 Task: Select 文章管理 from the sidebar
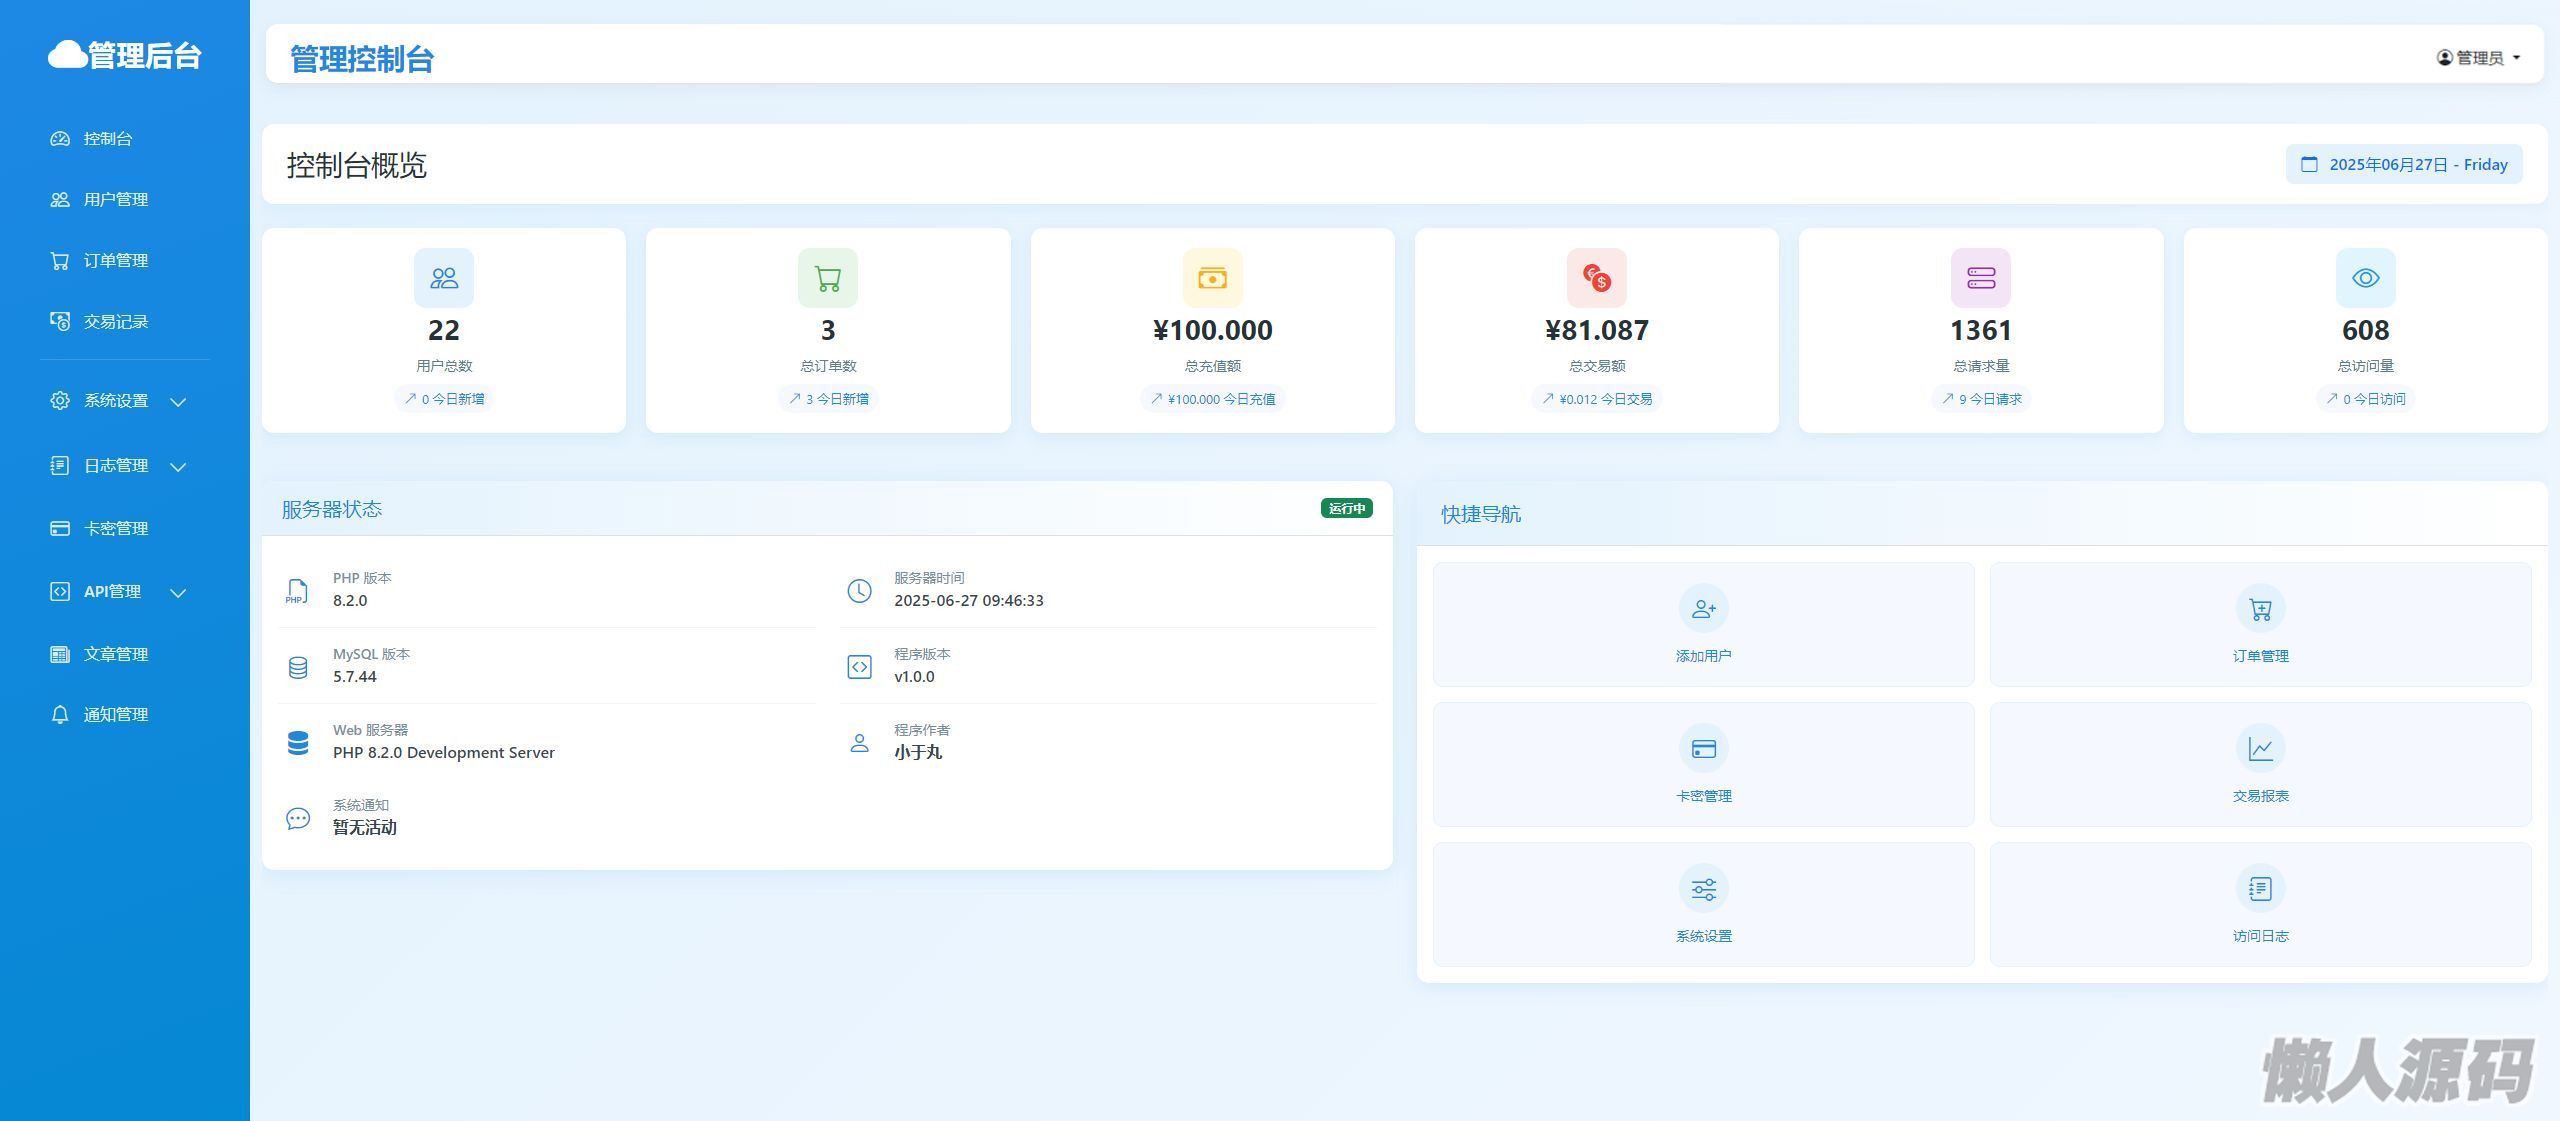[115, 654]
